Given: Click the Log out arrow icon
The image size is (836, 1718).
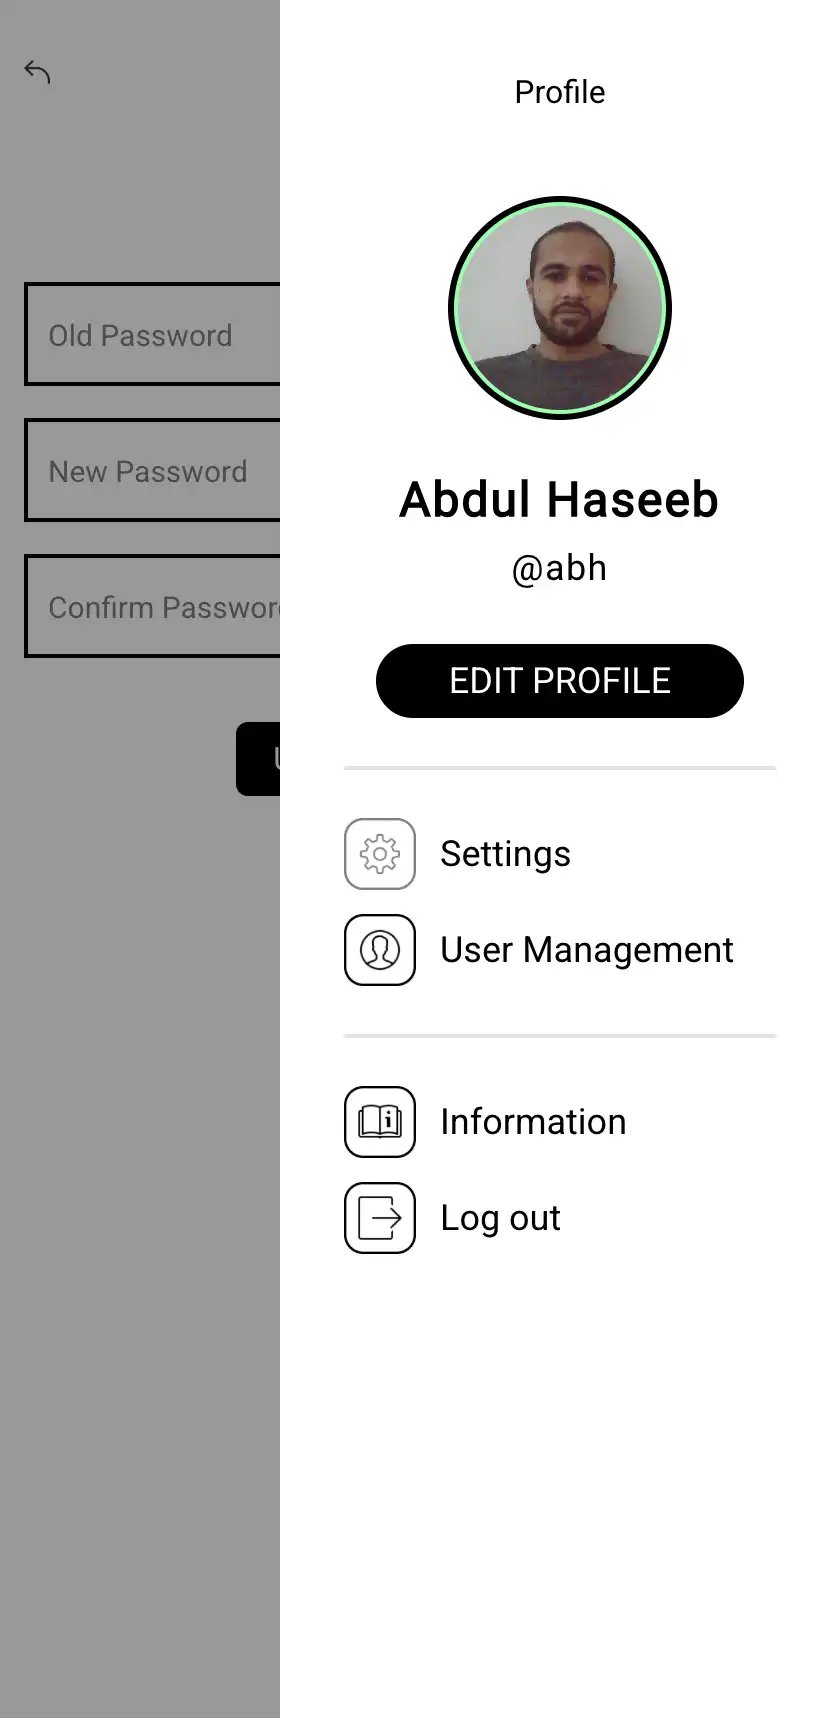Looking at the screenshot, I should pos(380,1218).
